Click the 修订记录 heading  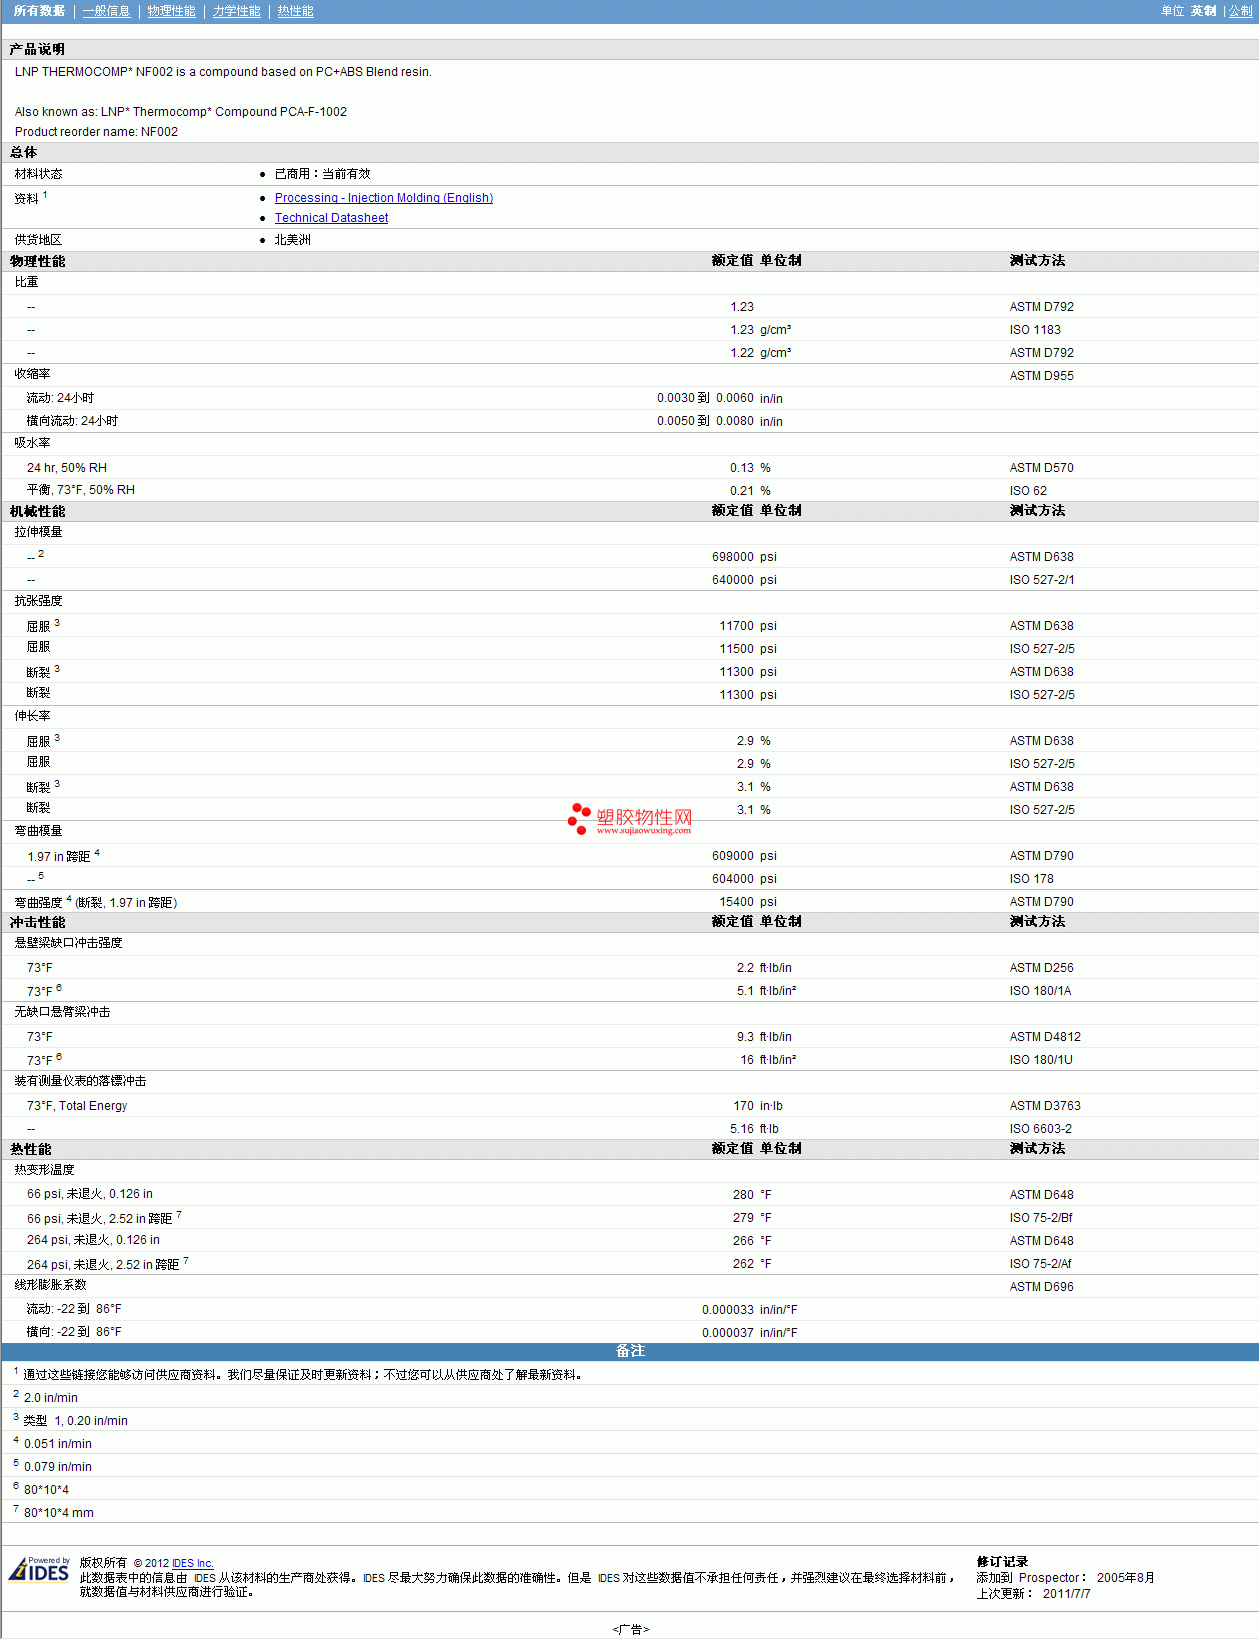pos(1002,1562)
